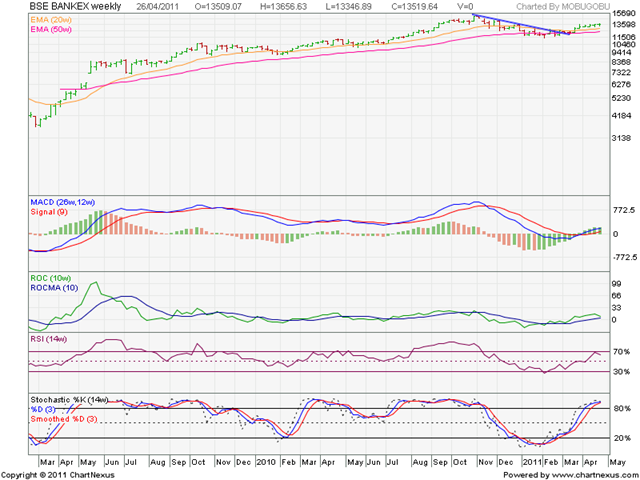Click the blue downtrend line on price chart
The image size is (640, 480).
pyautogui.click(x=520, y=24)
